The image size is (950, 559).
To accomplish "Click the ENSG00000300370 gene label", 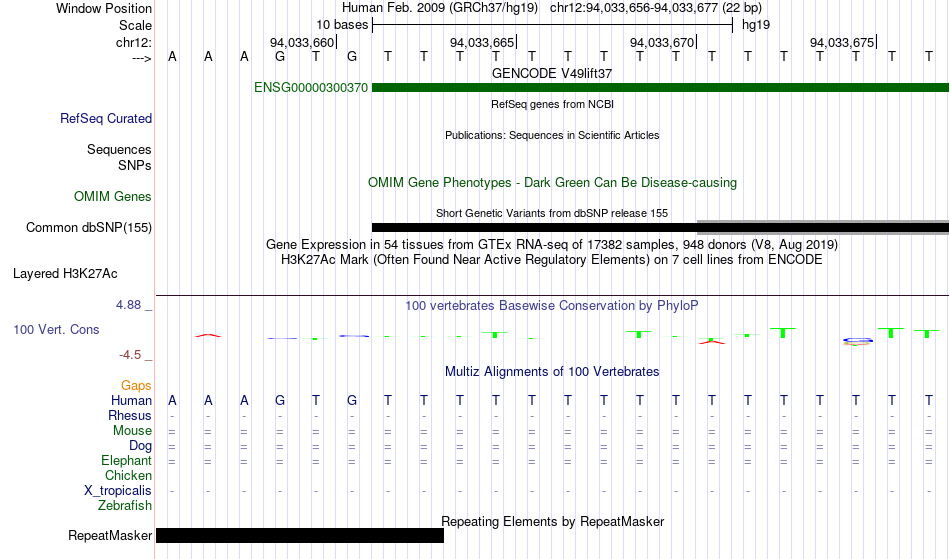I will (x=311, y=88).
